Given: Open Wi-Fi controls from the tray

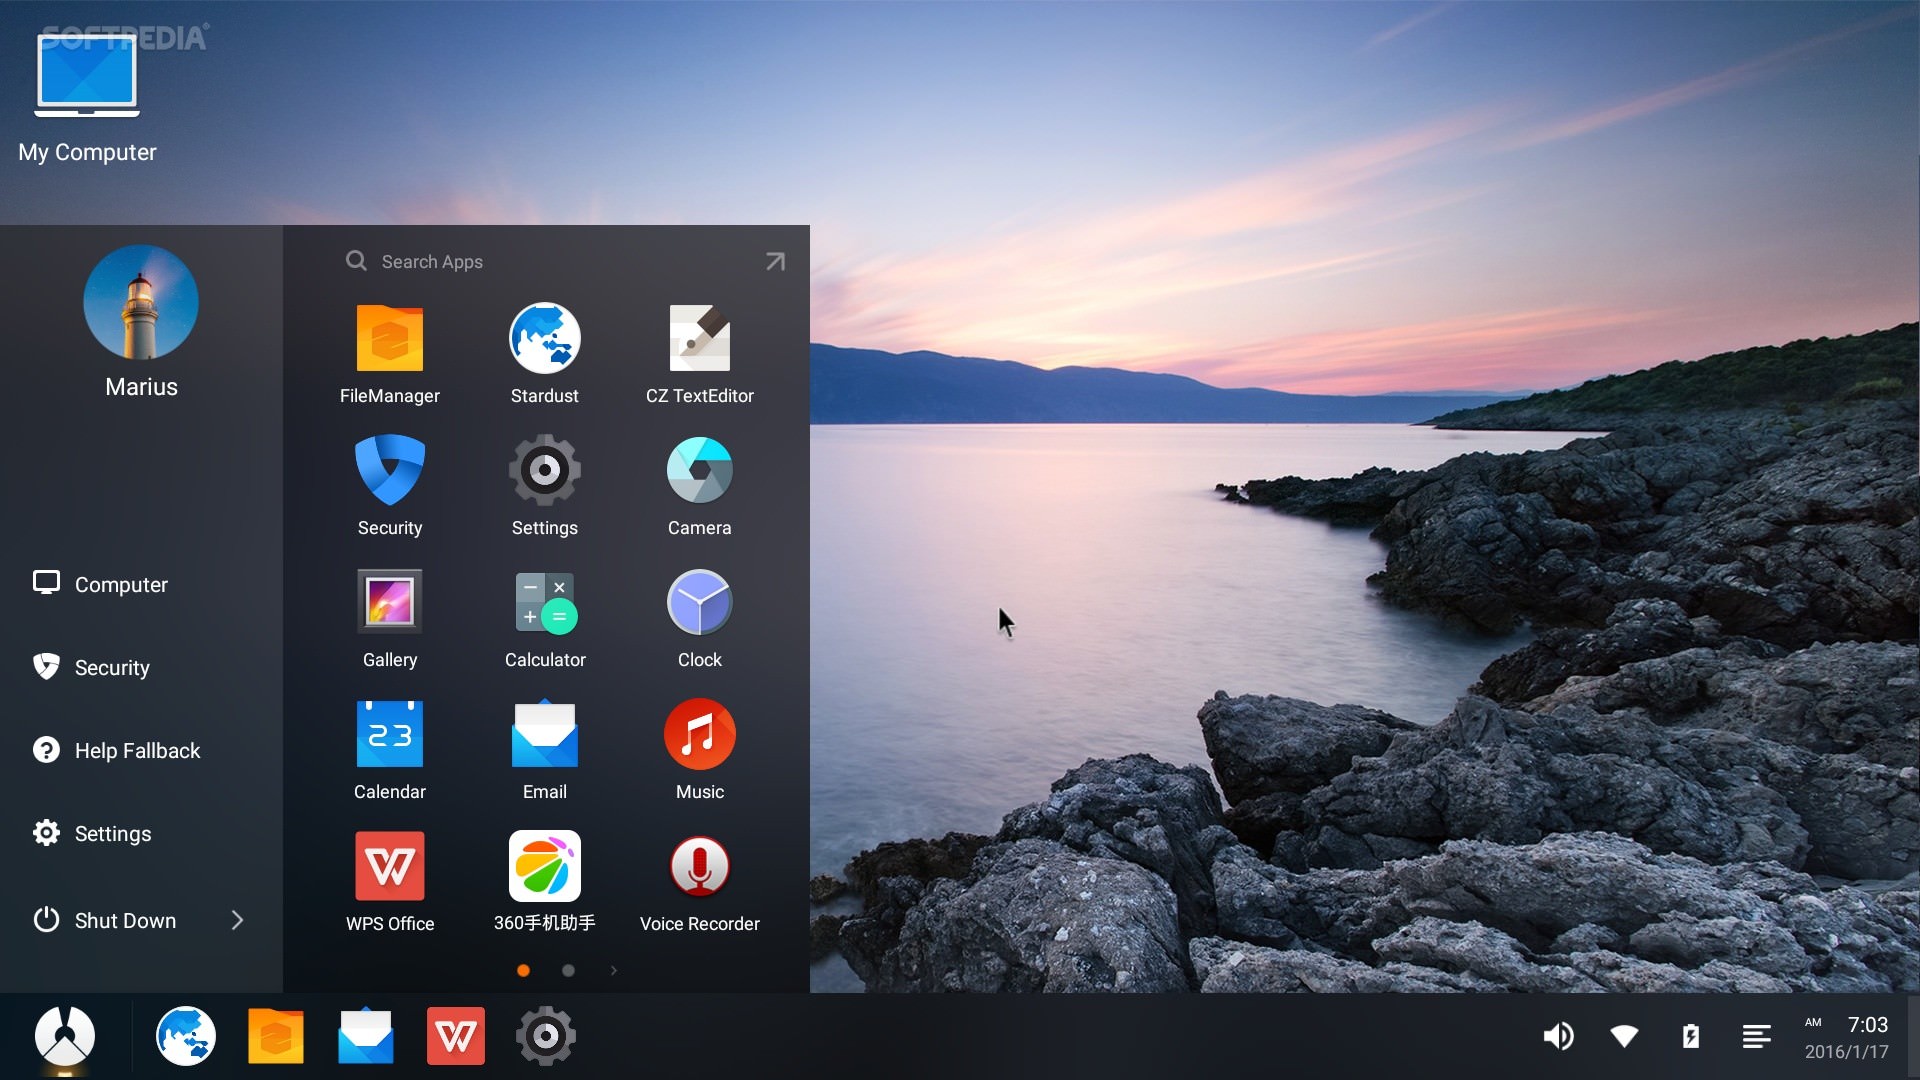Looking at the screenshot, I should tap(1624, 1036).
